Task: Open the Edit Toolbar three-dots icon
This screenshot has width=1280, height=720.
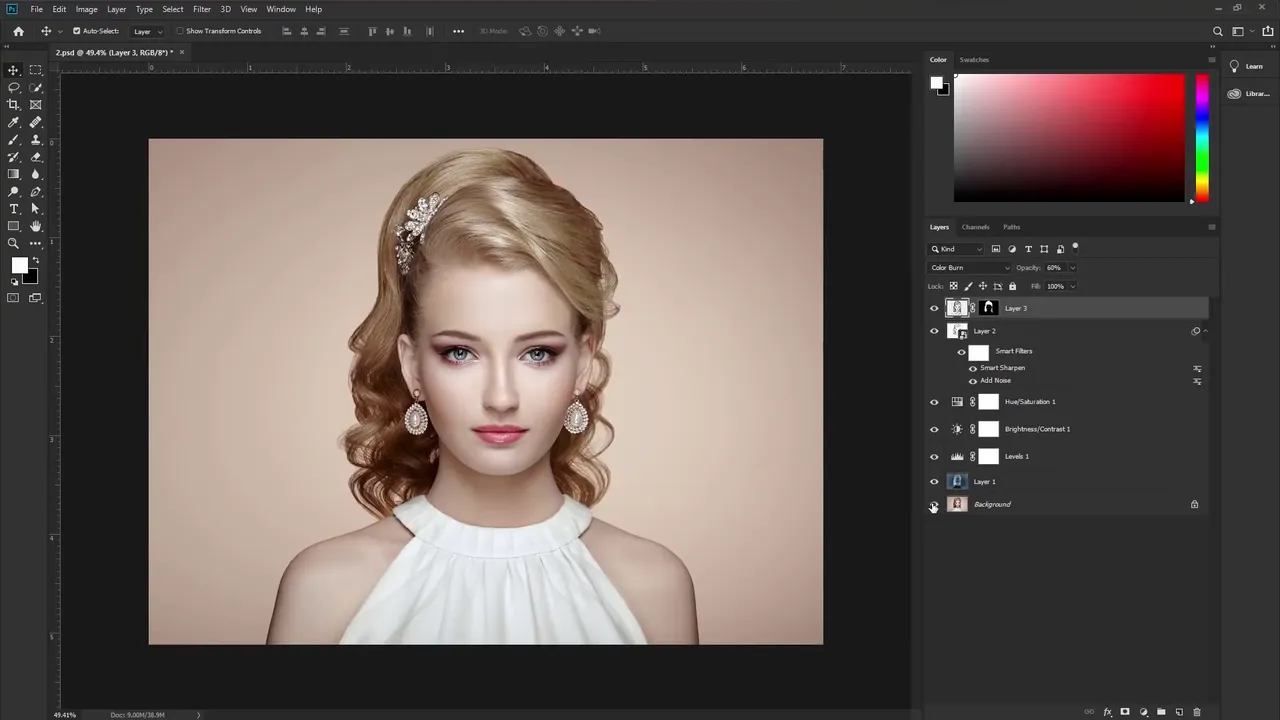Action: (x=36, y=243)
